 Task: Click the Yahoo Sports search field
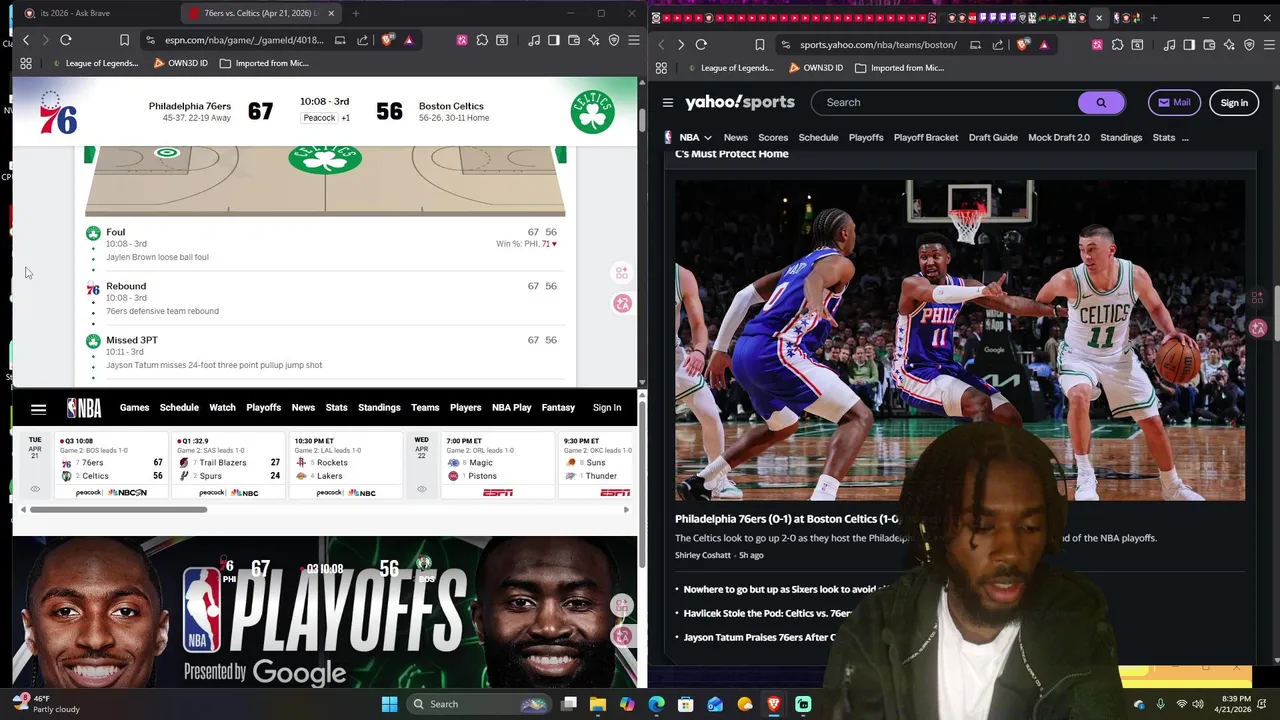pyautogui.click(x=945, y=102)
